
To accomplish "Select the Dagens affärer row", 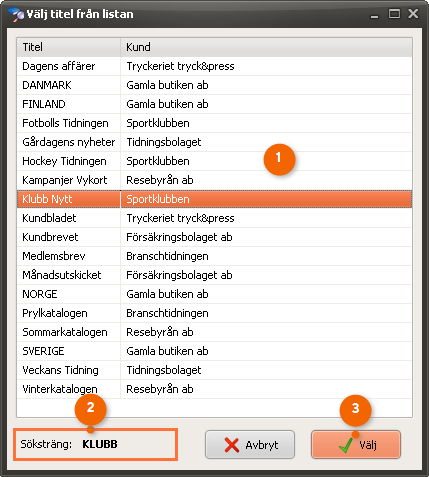I will [x=214, y=66].
